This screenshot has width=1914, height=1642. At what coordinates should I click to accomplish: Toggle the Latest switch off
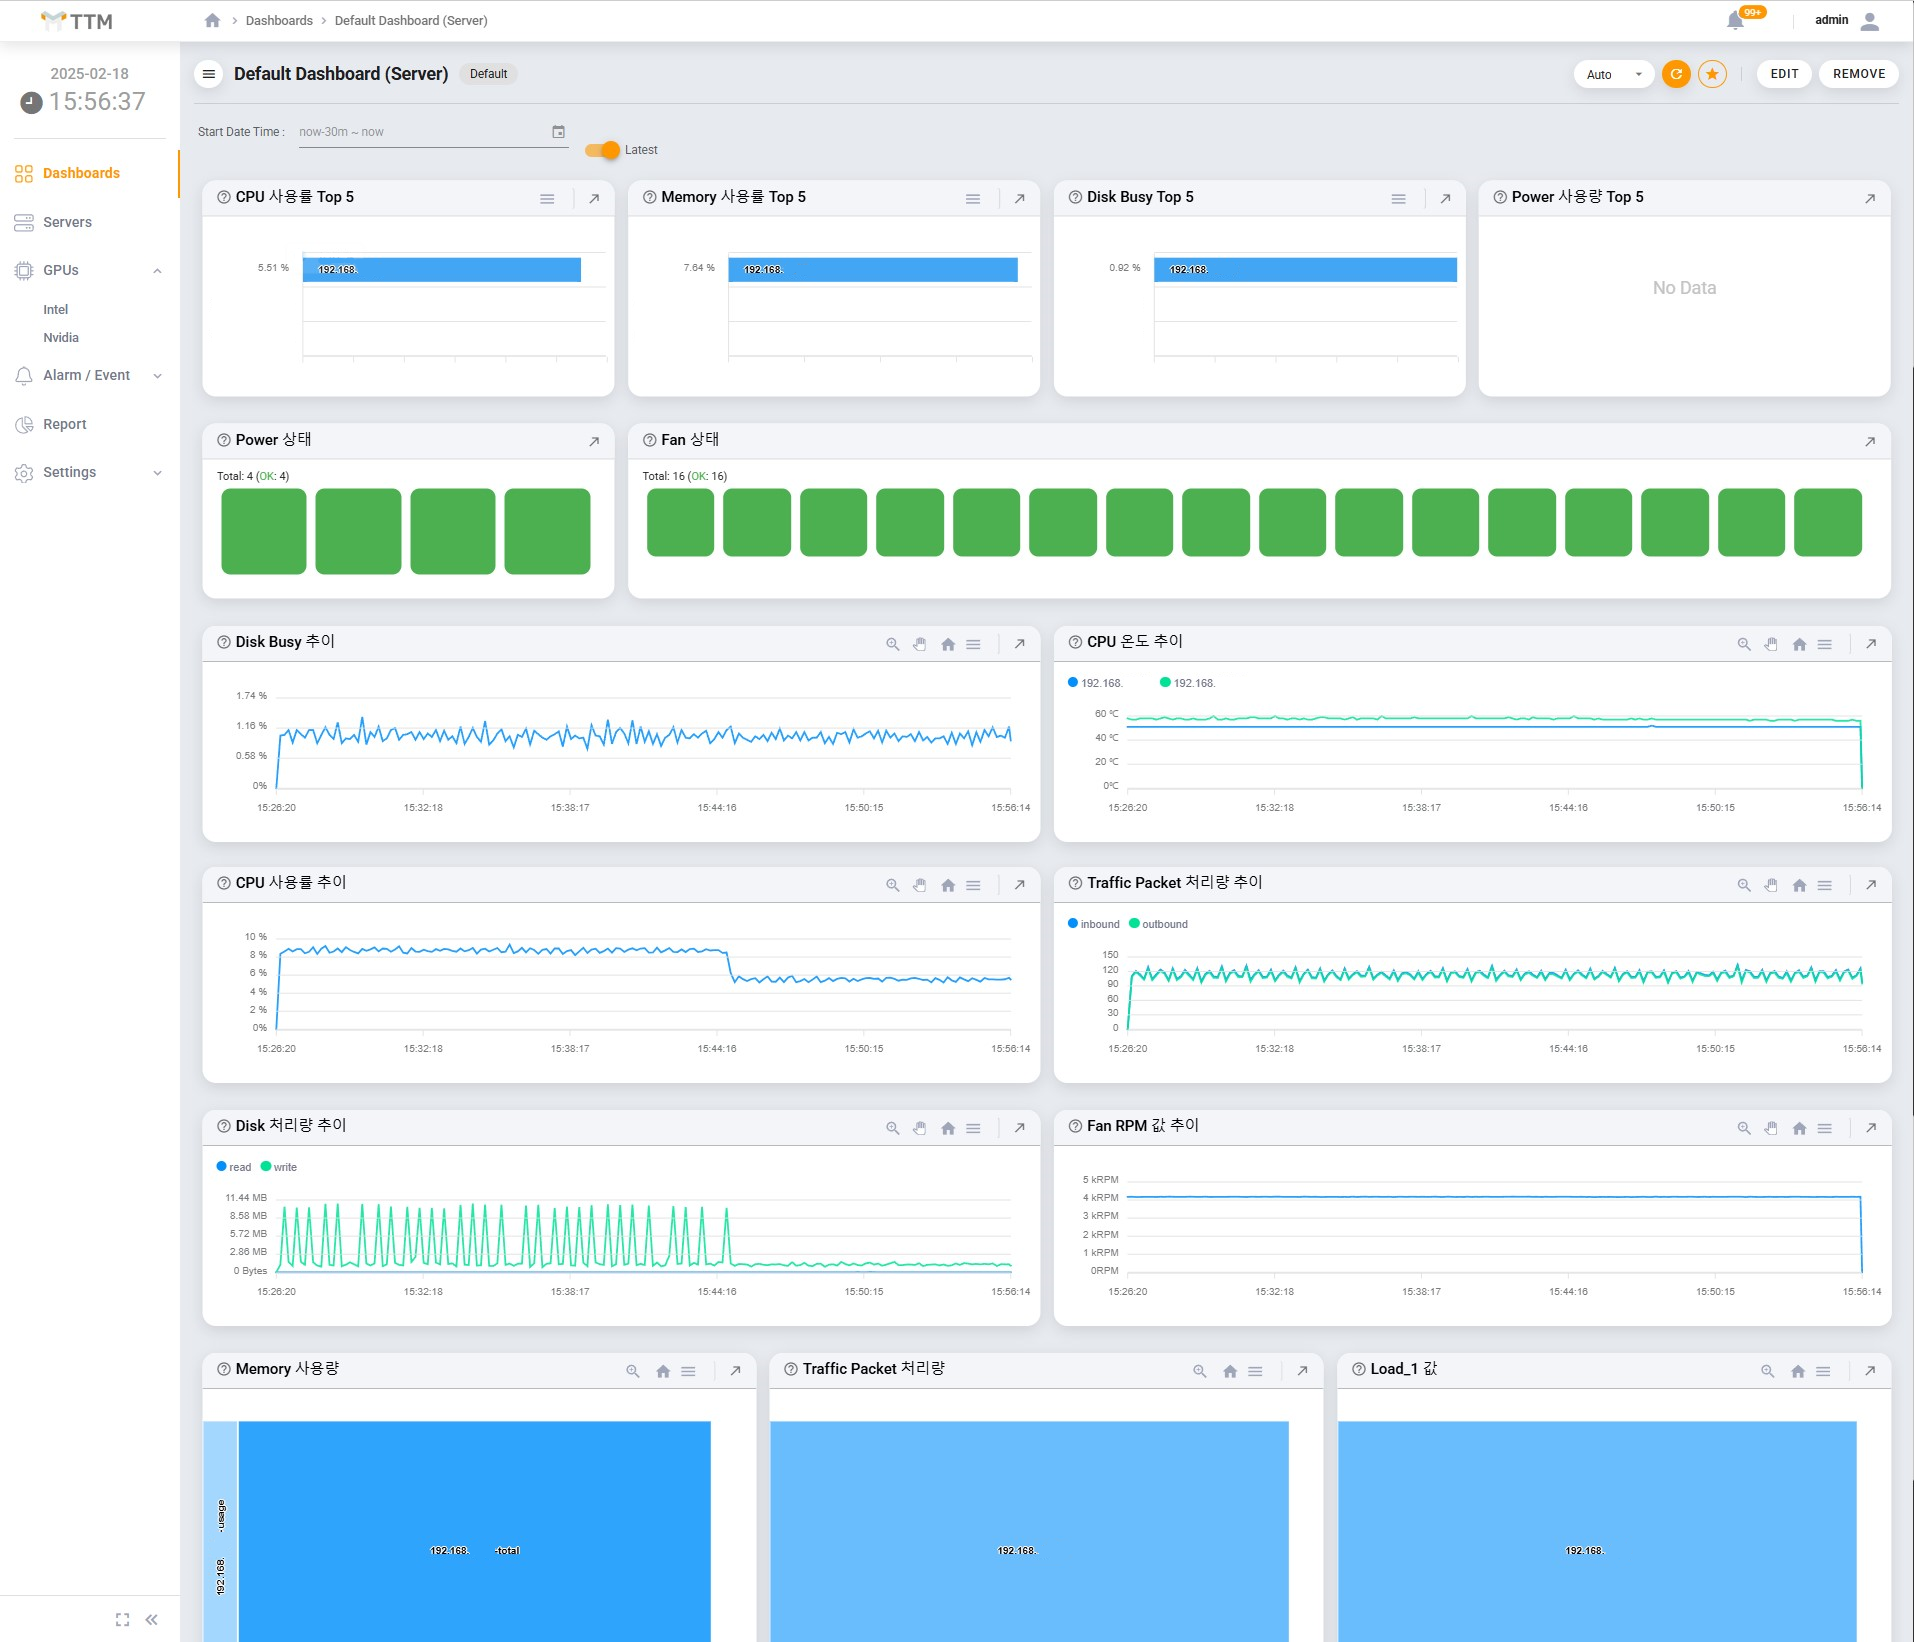coord(603,150)
